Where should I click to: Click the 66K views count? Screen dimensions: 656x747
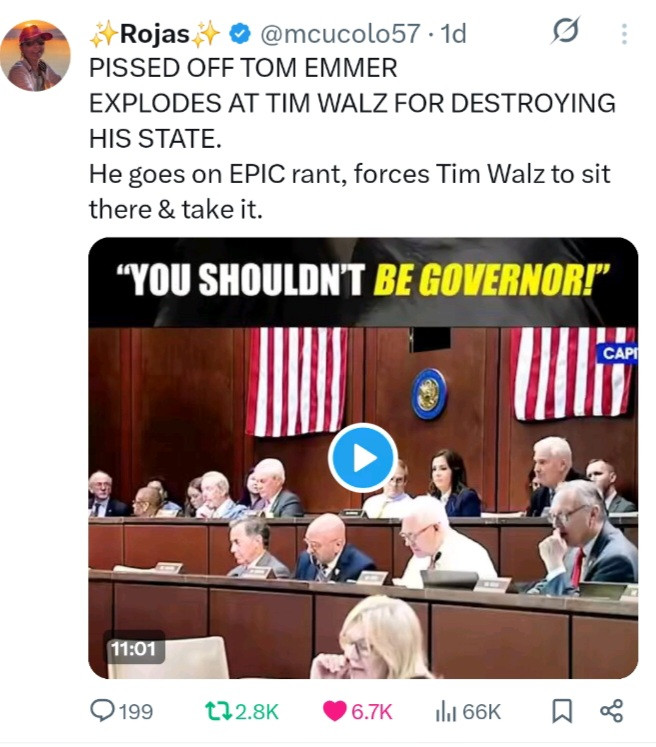point(481,712)
